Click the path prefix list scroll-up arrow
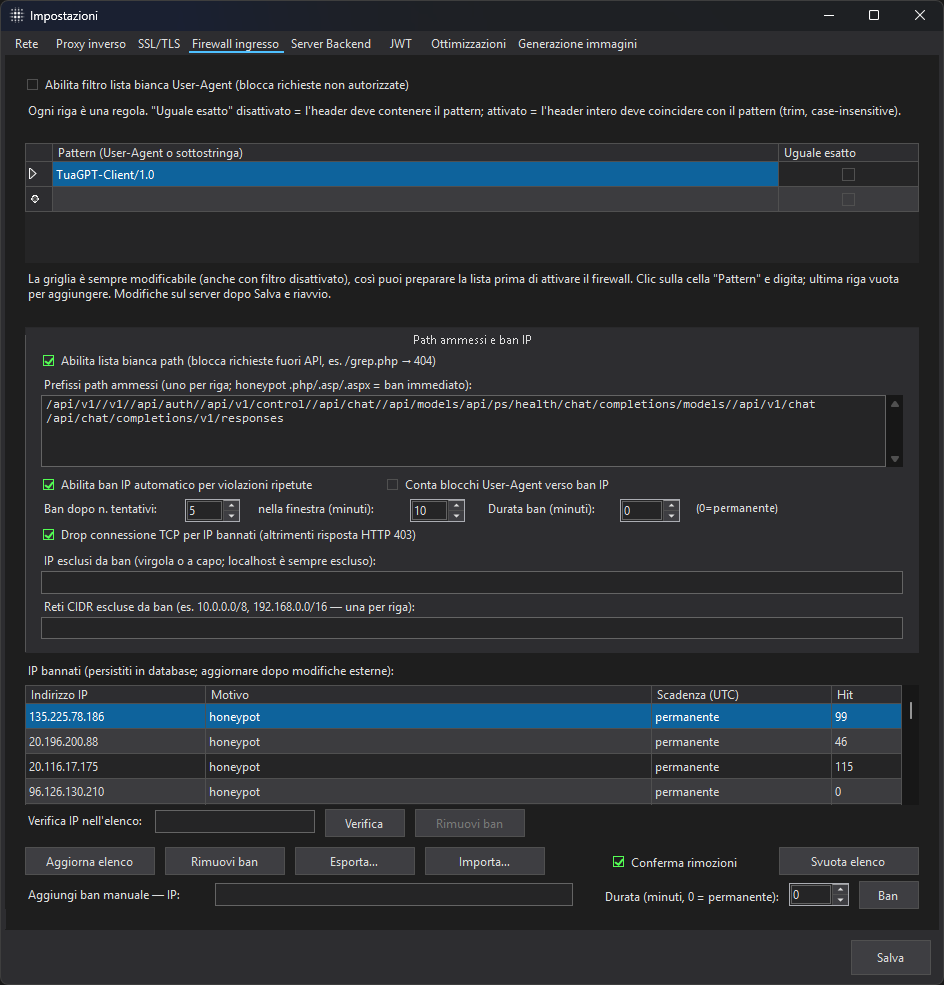The height and width of the screenshot is (985, 944). pos(895,404)
